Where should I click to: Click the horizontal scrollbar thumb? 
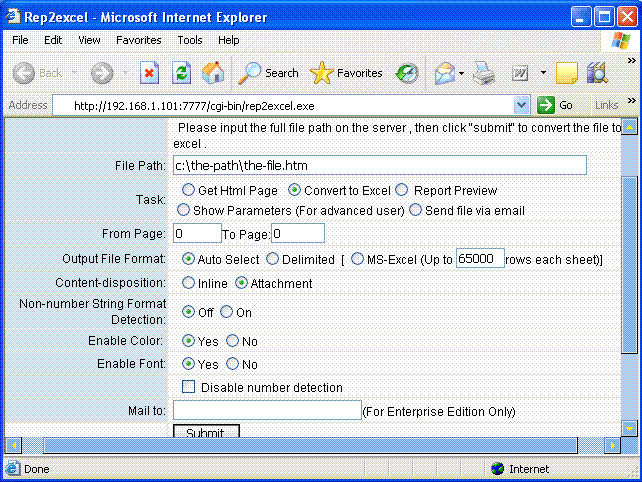click(310, 445)
